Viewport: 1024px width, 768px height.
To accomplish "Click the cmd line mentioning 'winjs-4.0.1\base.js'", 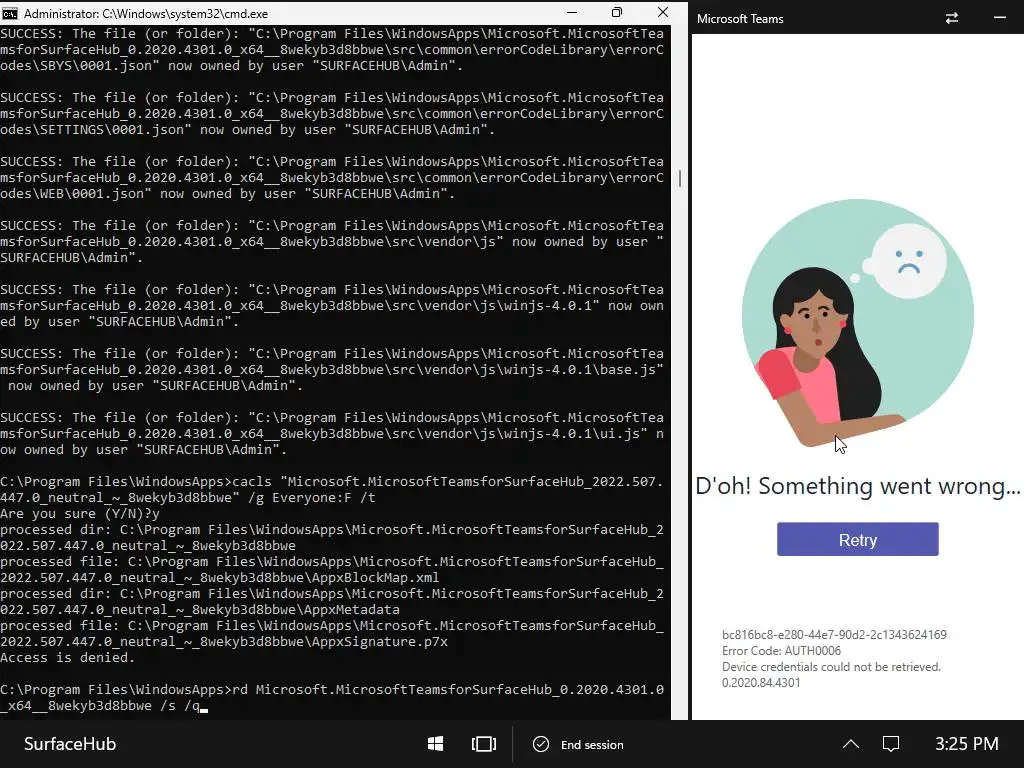I will click(x=332, y=370).
